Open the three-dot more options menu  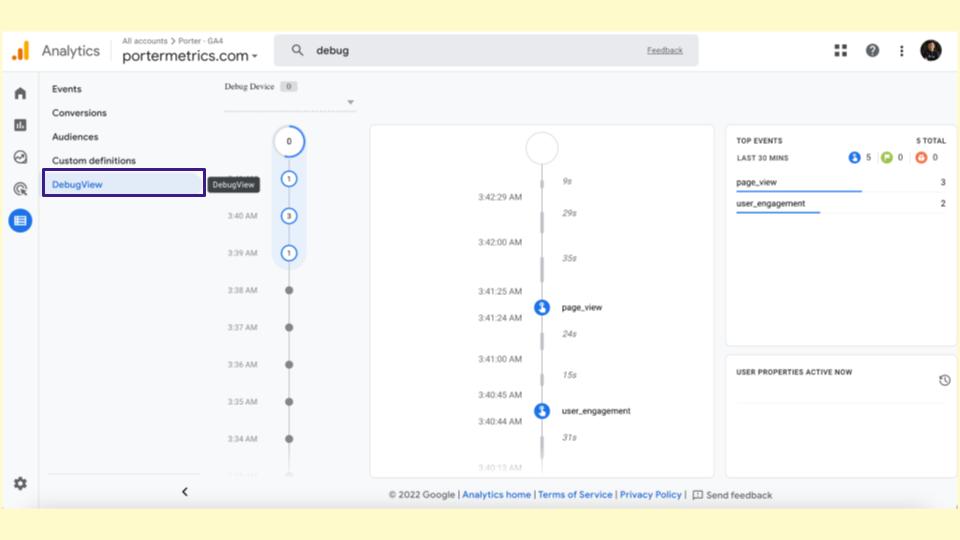(901, 51)
